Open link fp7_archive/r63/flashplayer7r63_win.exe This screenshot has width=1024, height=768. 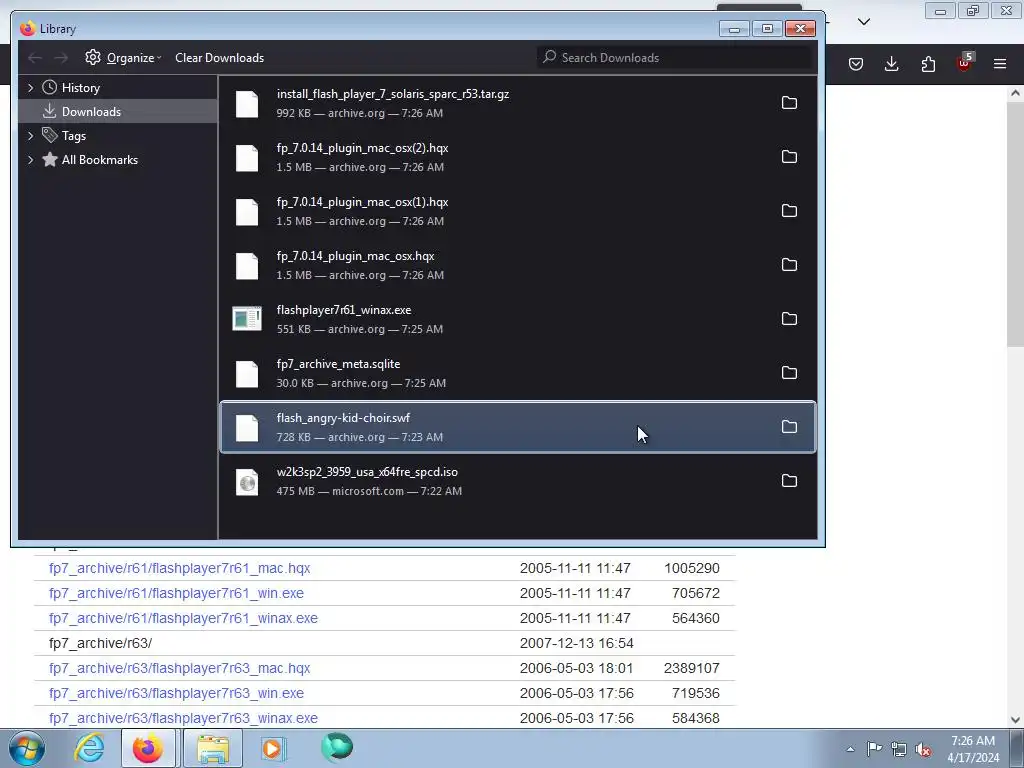[176, 693]
